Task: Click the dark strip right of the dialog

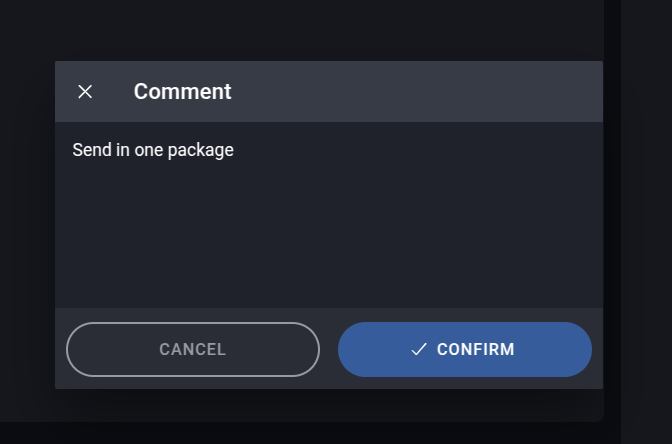Action: click(646, 220)
